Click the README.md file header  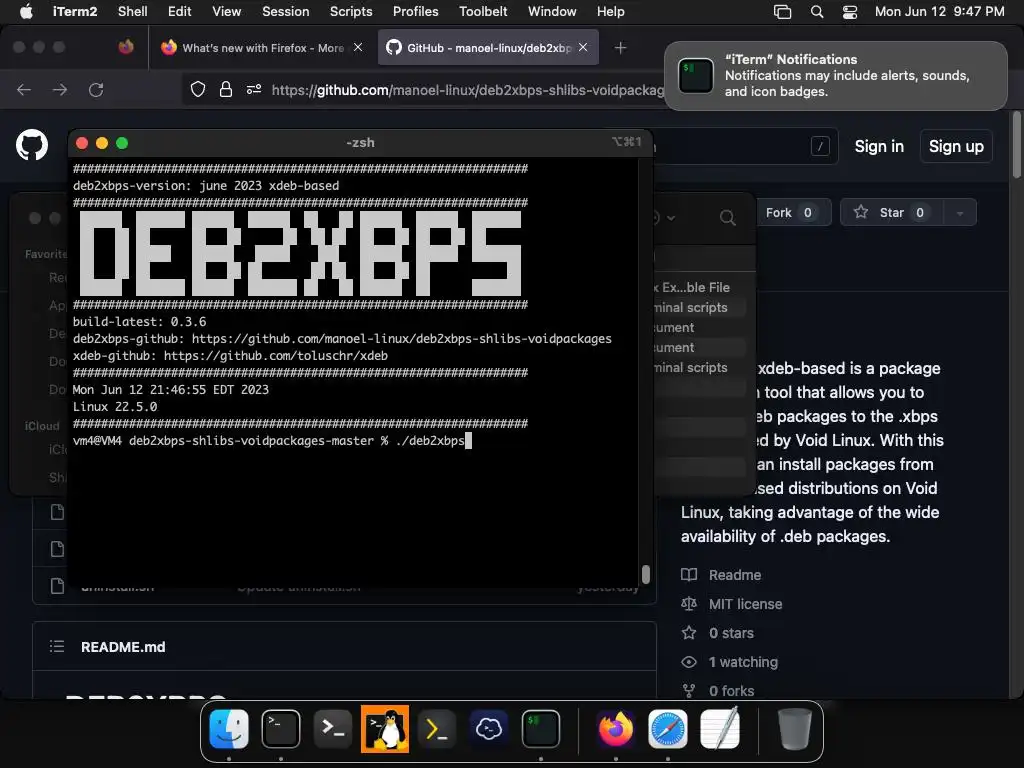coord(123,647)
